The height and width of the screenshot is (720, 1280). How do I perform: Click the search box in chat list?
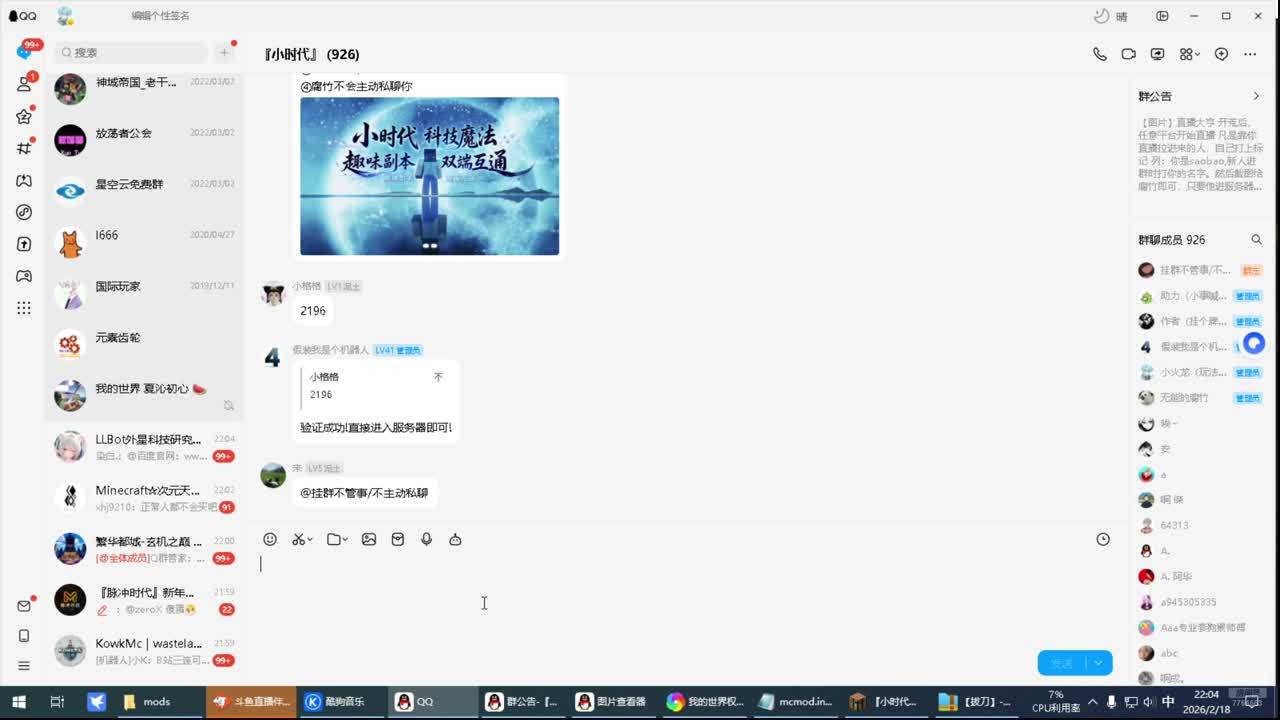click(x=130, y=52)
